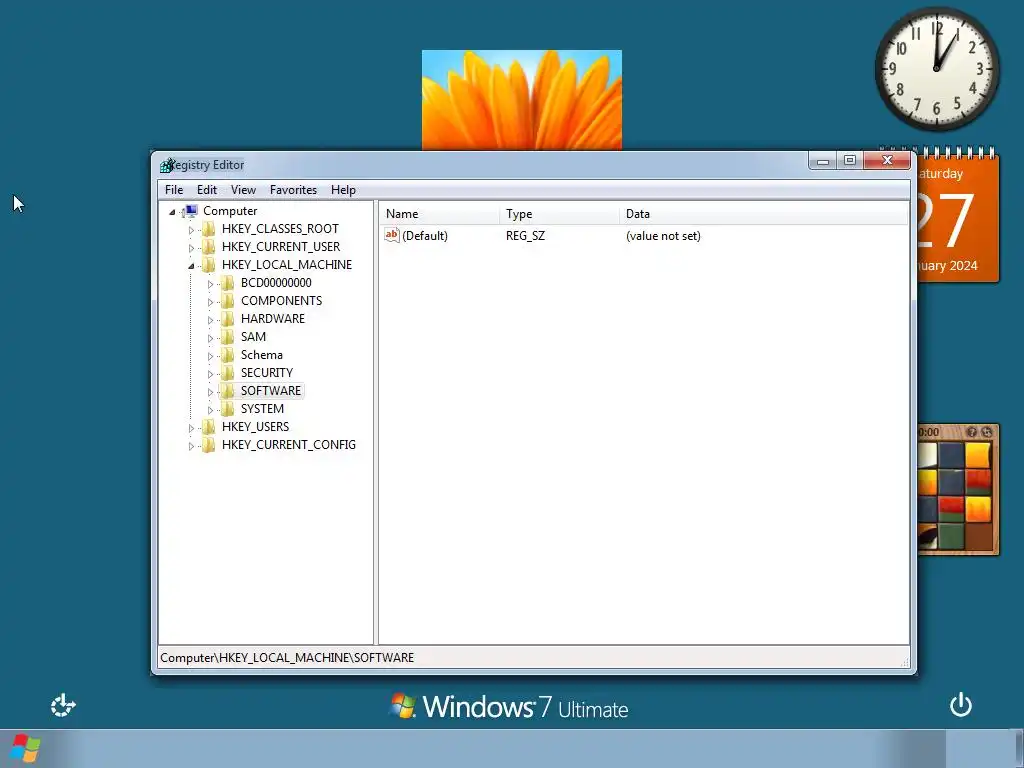Expand HKEY_USERS arrow

pyautogui.click(x=191, y=428)
